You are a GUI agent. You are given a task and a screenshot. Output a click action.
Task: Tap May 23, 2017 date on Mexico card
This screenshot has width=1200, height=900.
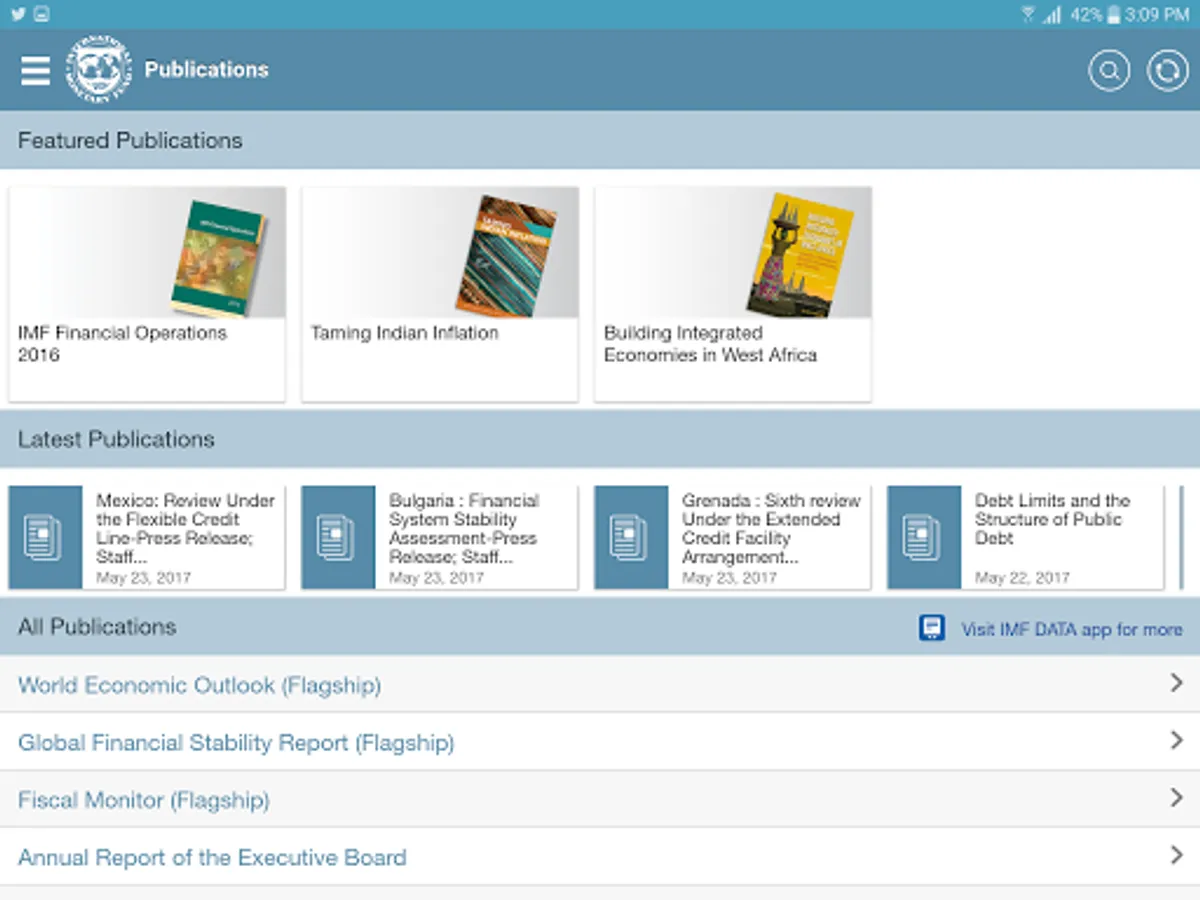(143, 578)
